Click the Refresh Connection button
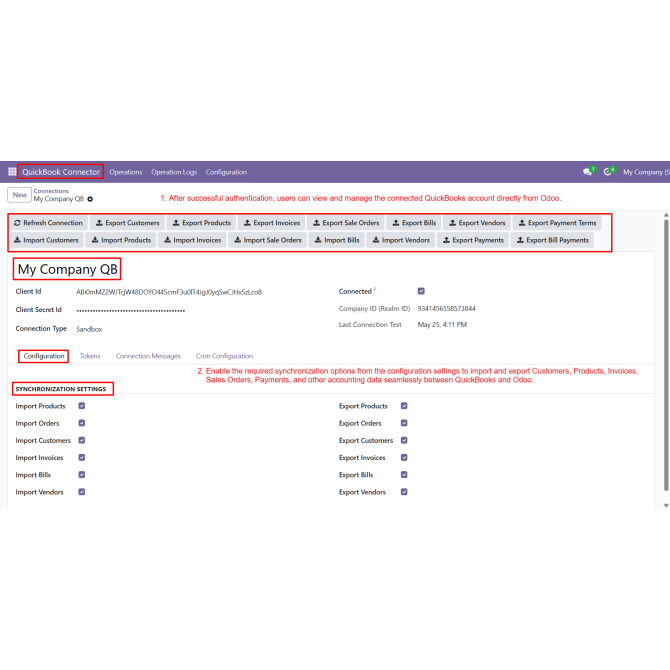The image size is (670, 670). point(48,223)
